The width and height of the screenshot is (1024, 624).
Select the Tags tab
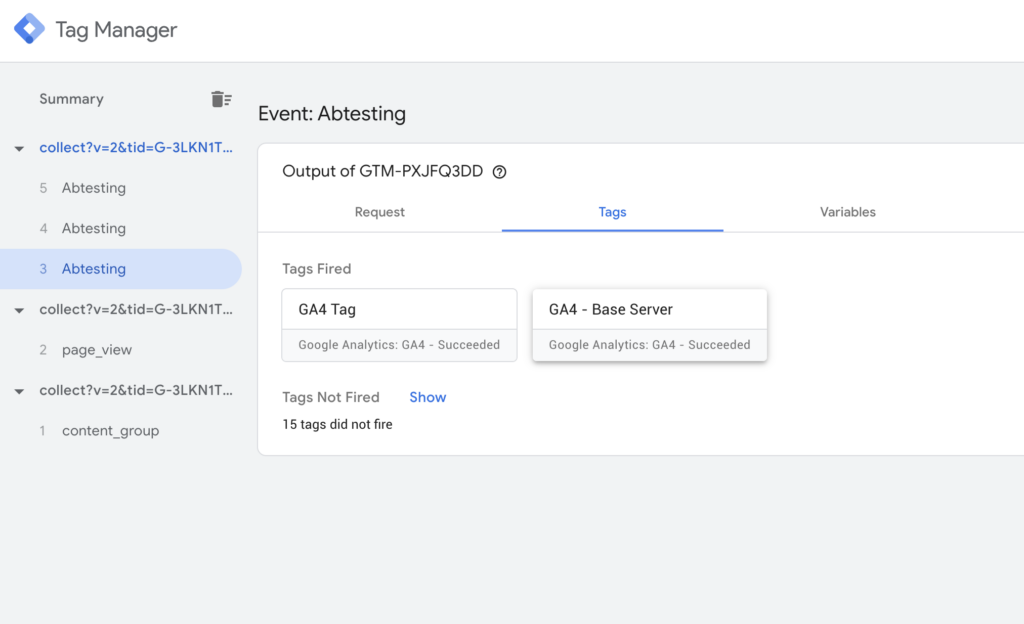(613, 212)
